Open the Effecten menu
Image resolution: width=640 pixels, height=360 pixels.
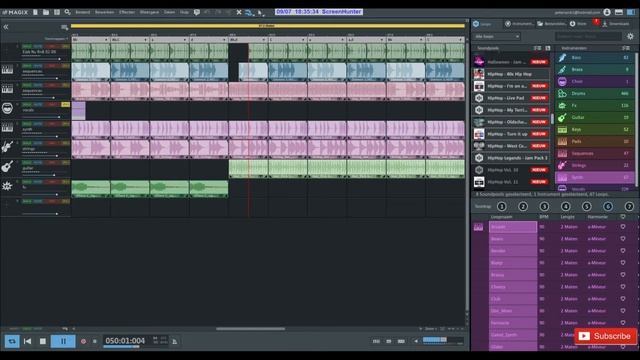click(x=127, y=12)
